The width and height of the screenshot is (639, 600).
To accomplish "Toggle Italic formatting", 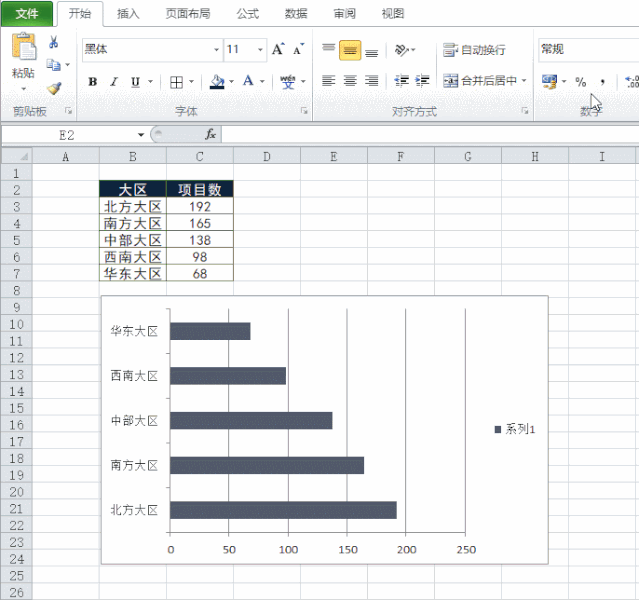I will (x=114, y=82).
